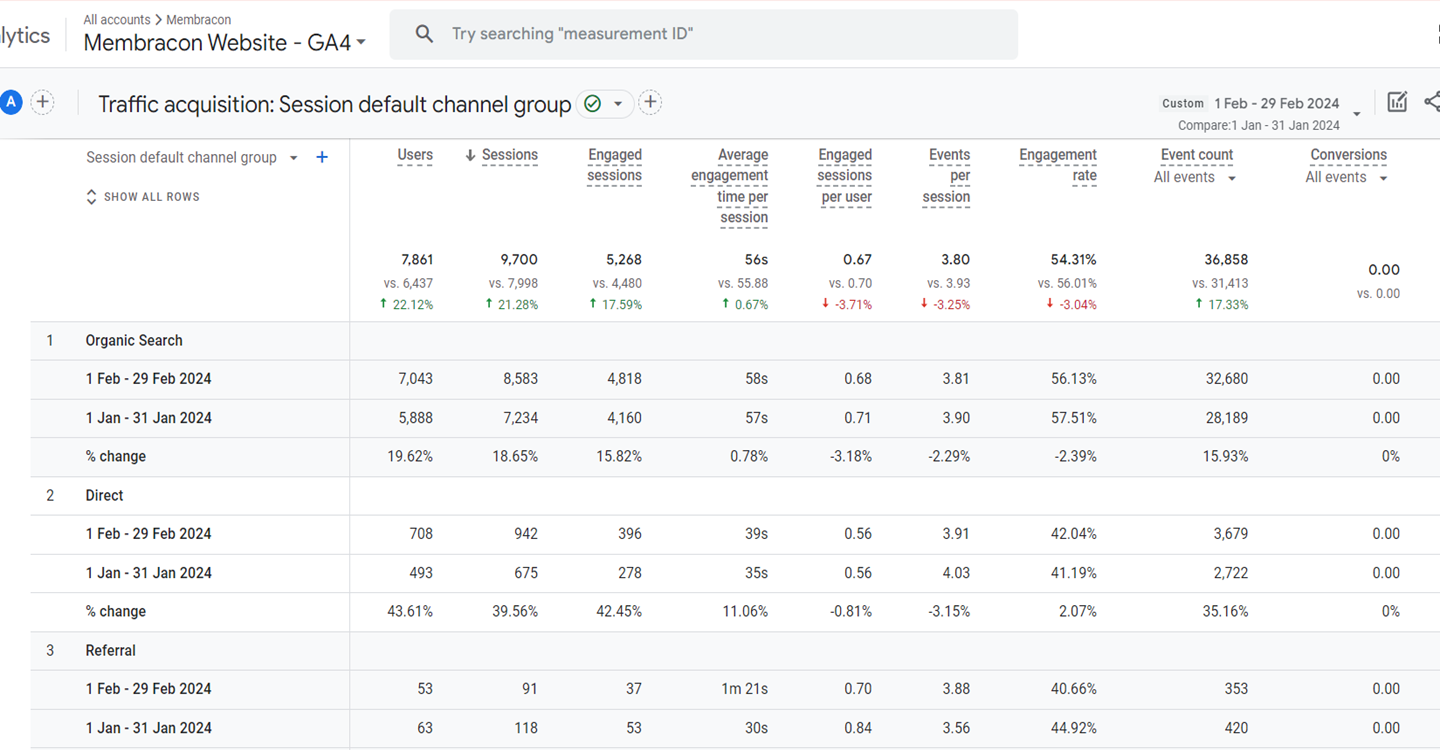
Task: Click total engaged sessions value 5,268
Action: point(624,259)
